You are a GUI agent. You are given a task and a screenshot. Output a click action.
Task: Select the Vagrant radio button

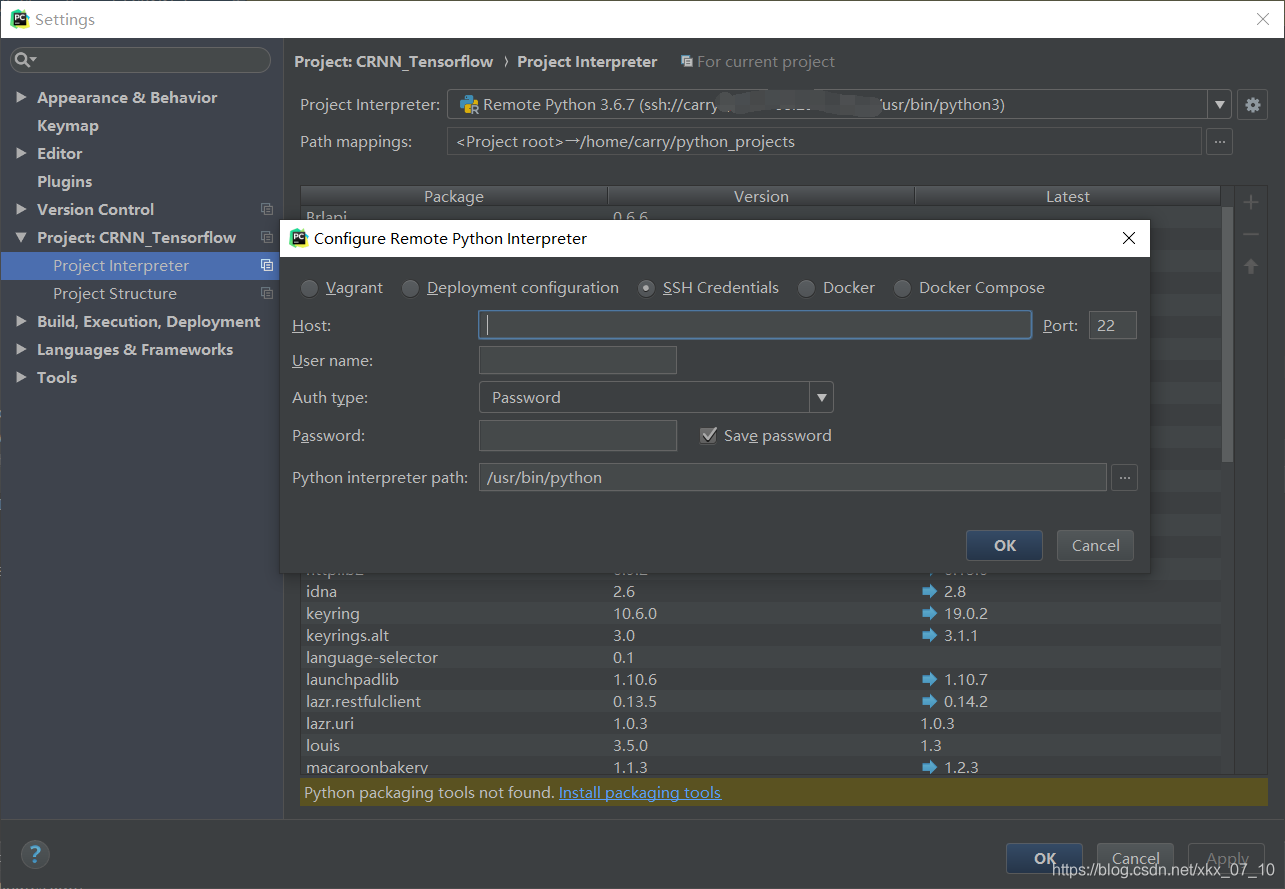pos(310,288)
